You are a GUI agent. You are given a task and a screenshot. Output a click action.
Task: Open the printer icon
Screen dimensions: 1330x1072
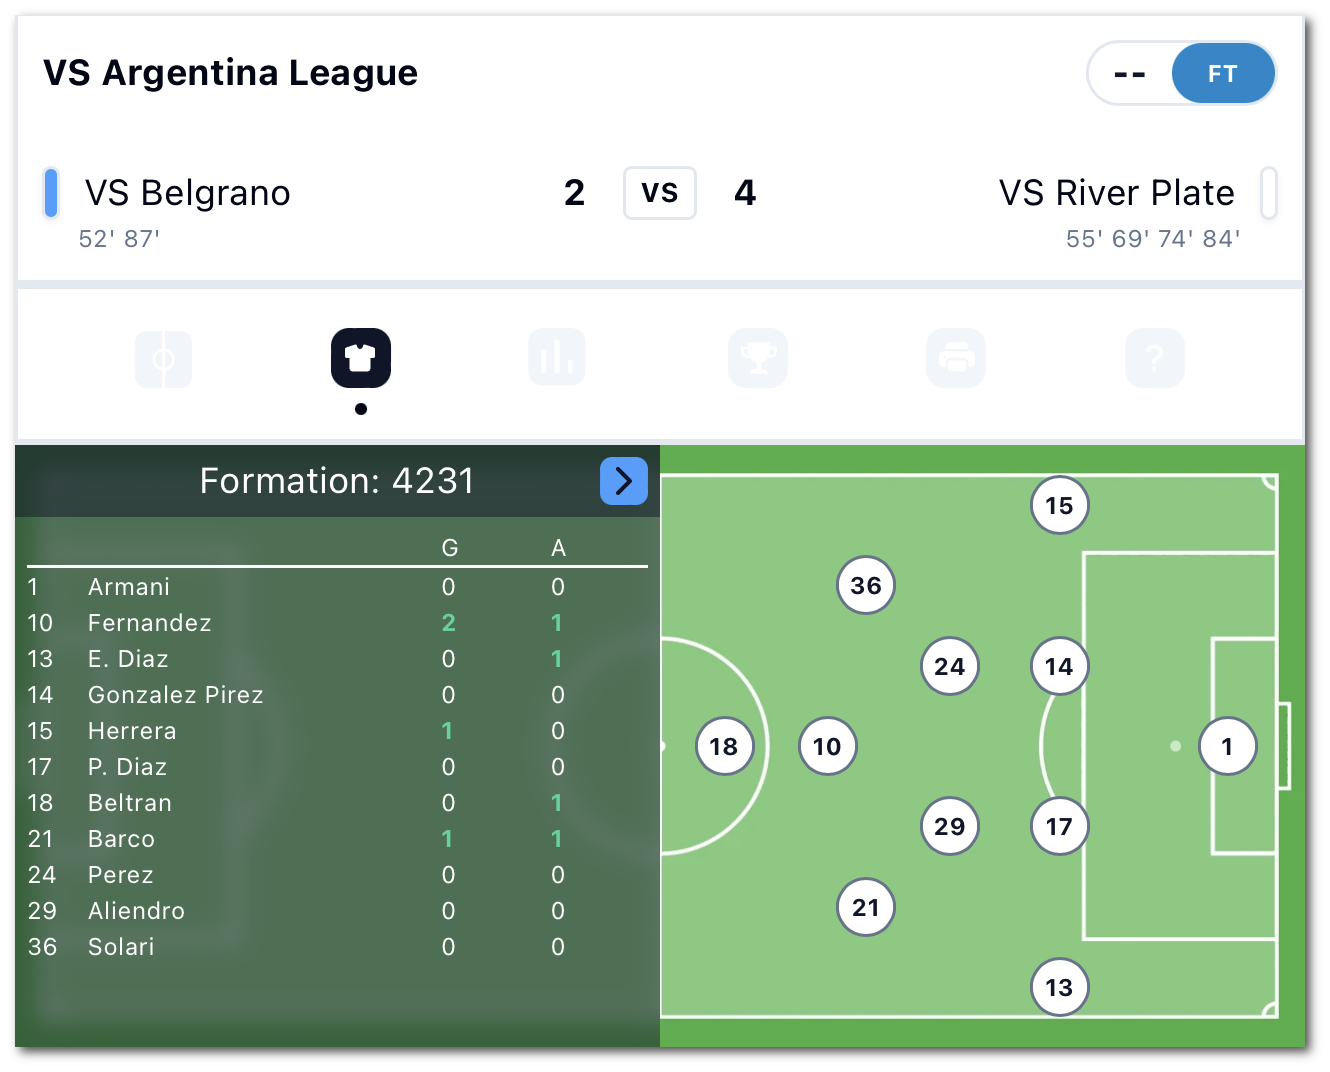point(956,357)
